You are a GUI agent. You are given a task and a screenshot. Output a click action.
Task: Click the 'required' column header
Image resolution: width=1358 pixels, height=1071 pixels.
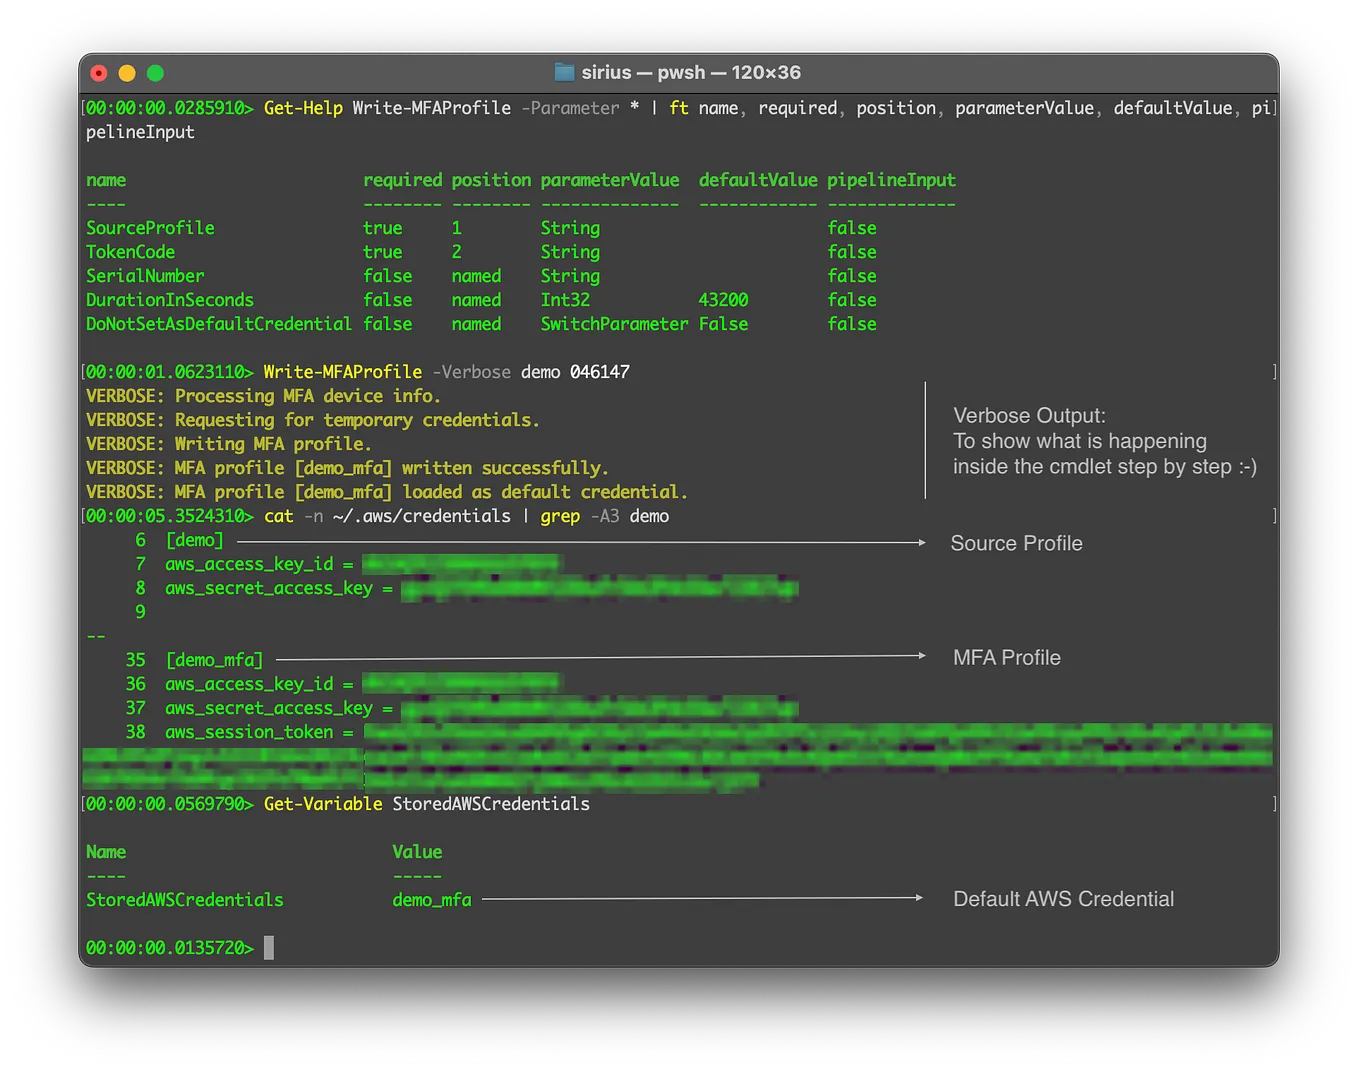pyautogui.click(x=402, y=180)
